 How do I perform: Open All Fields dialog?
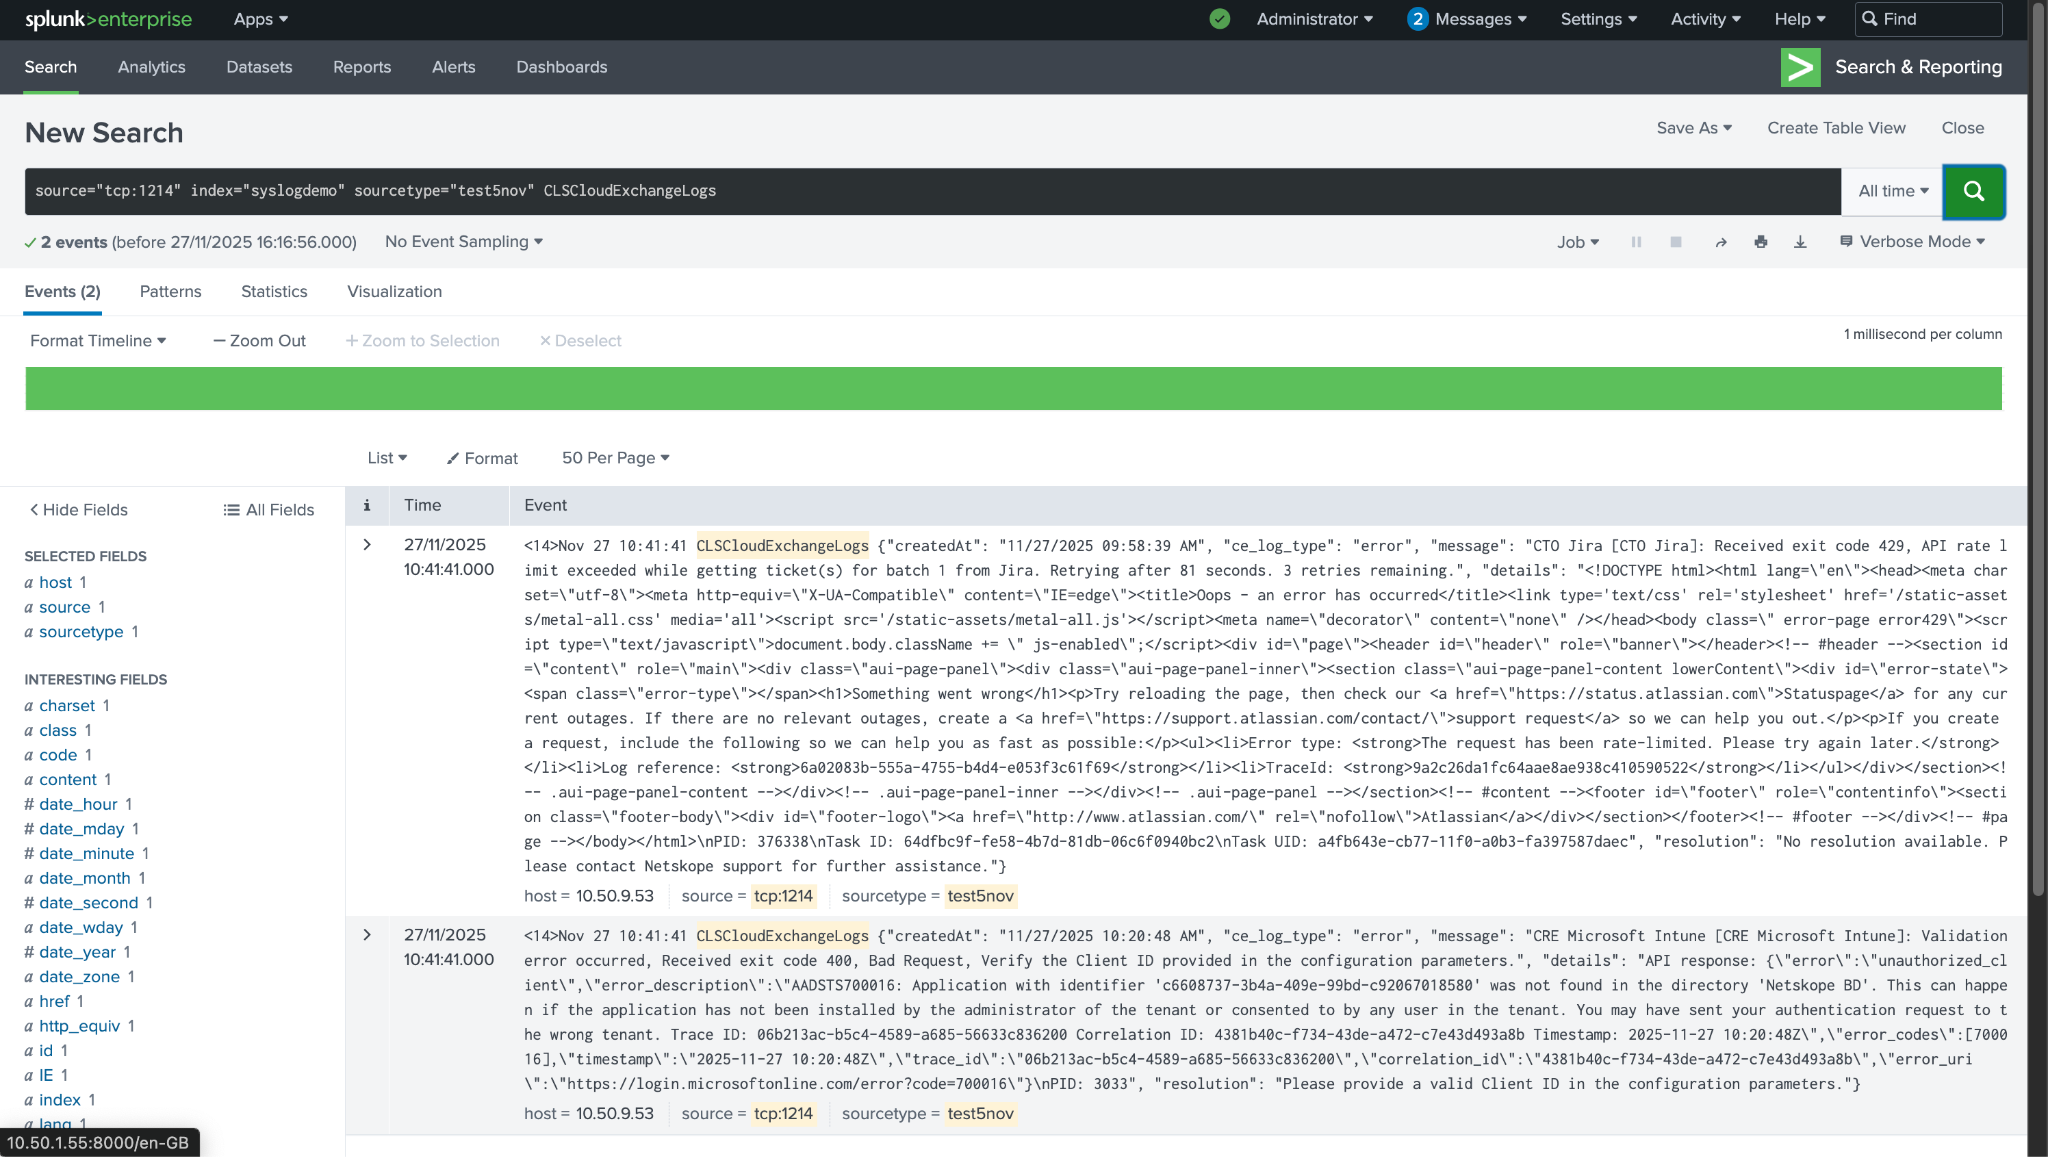(x=268, y=510)
